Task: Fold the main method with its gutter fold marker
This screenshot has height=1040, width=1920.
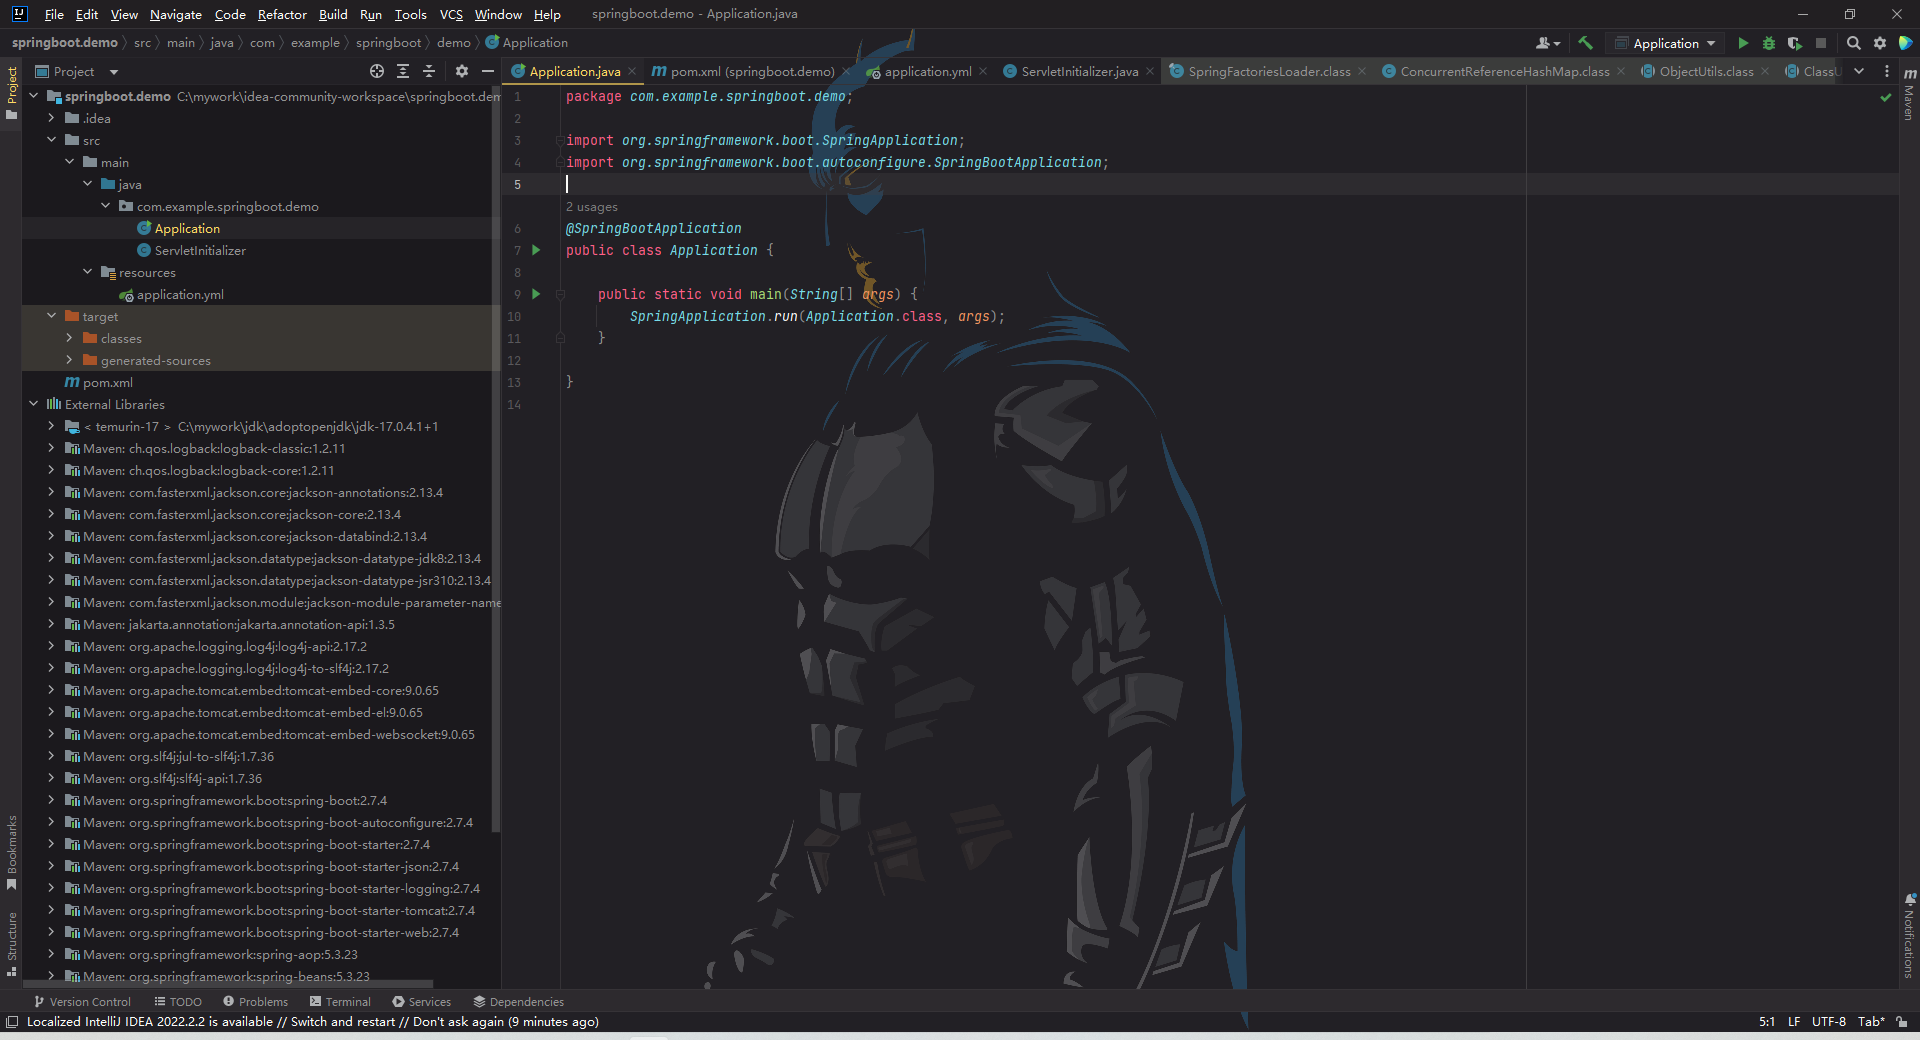Action: pyautogui.click(x=560, y=294)
